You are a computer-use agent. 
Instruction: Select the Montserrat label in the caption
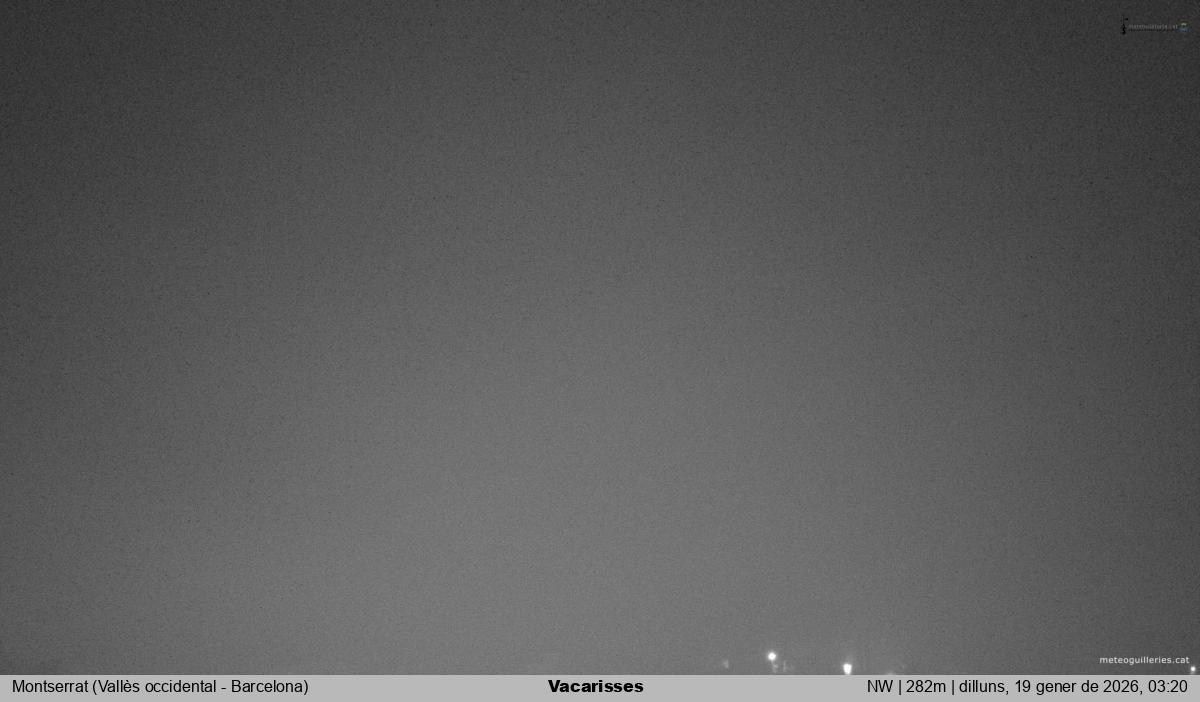[x=50, y=687]
